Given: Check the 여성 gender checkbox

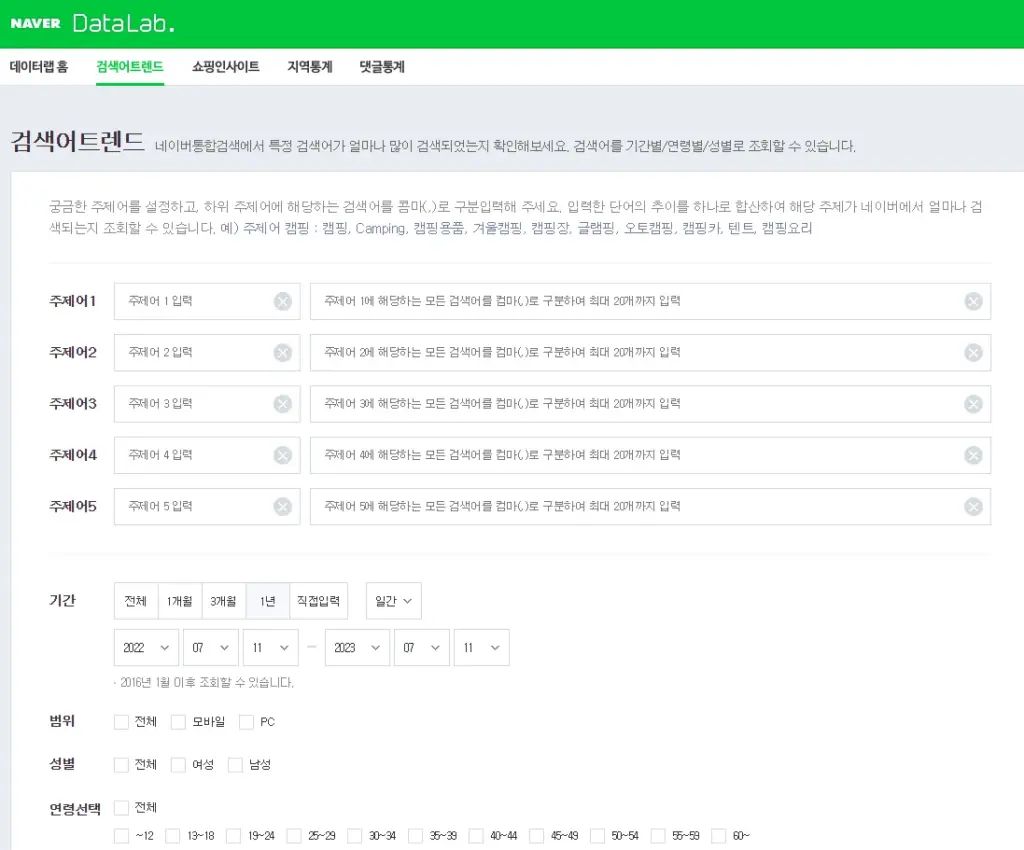Looking at the screenshot, I should point(178,765).
